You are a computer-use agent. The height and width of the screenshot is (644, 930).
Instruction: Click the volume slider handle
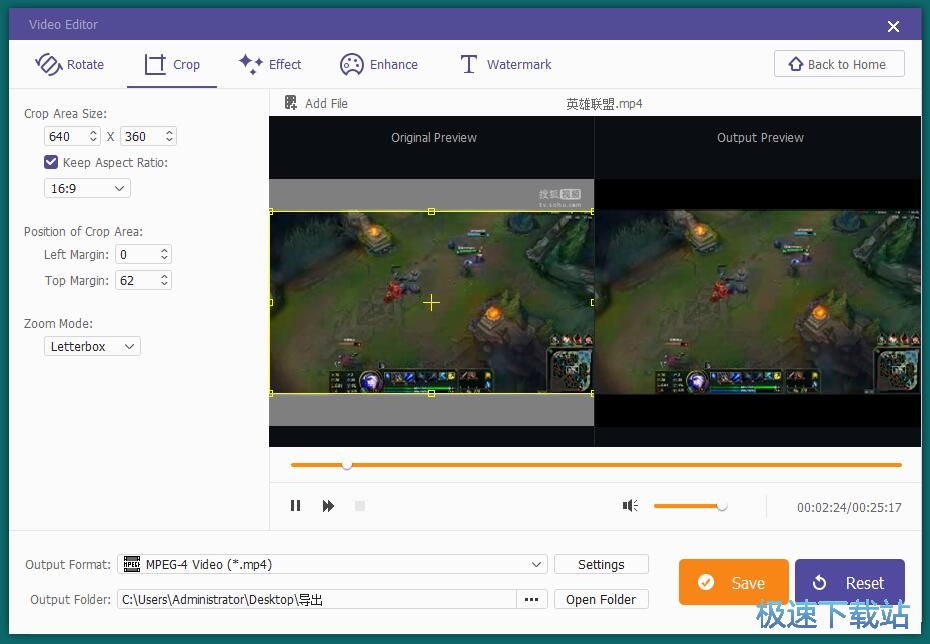(721, 506)
